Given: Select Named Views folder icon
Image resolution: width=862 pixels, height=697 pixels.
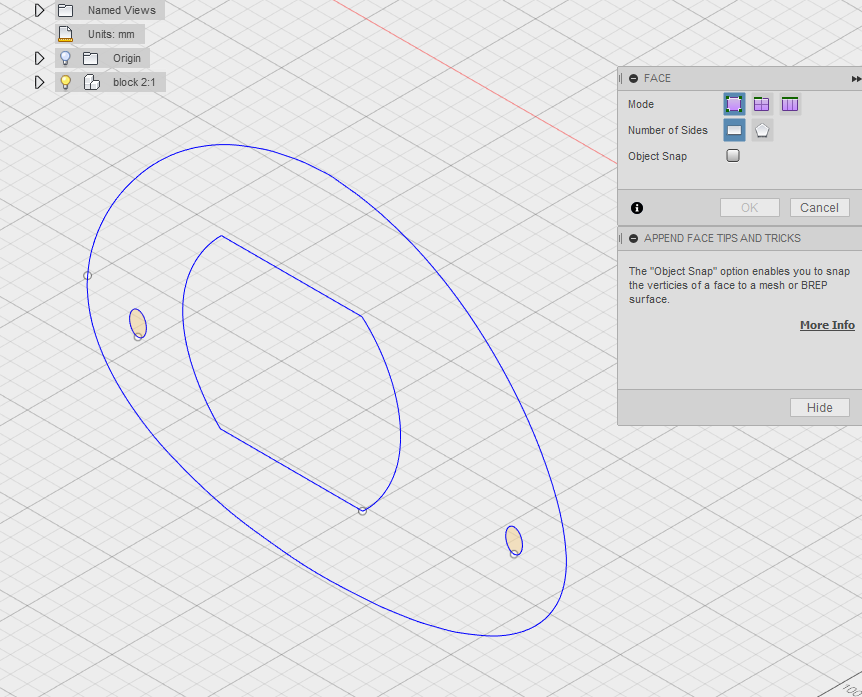Looking at the screenshot, I should [x=65, y=10].
